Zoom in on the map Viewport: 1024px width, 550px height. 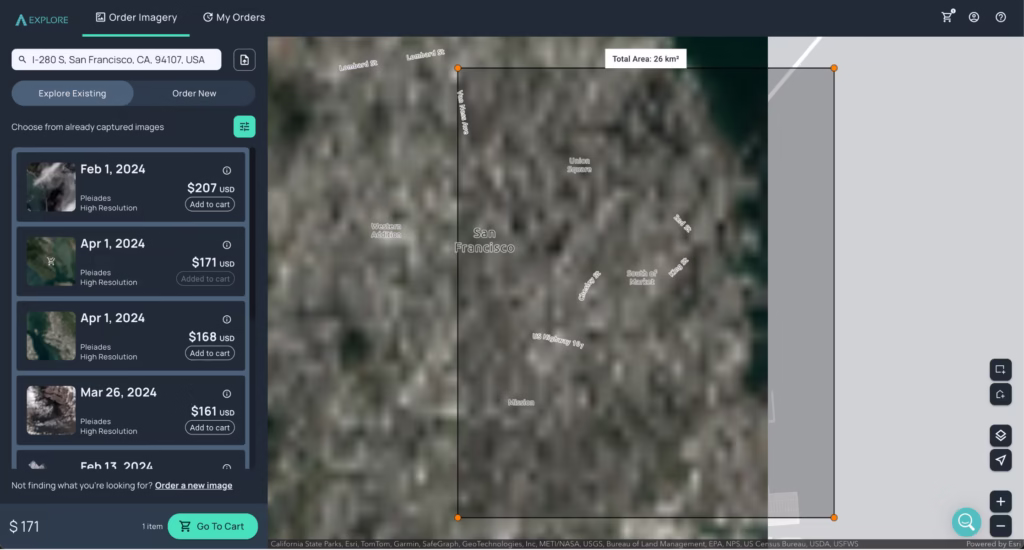point(1000,501)
